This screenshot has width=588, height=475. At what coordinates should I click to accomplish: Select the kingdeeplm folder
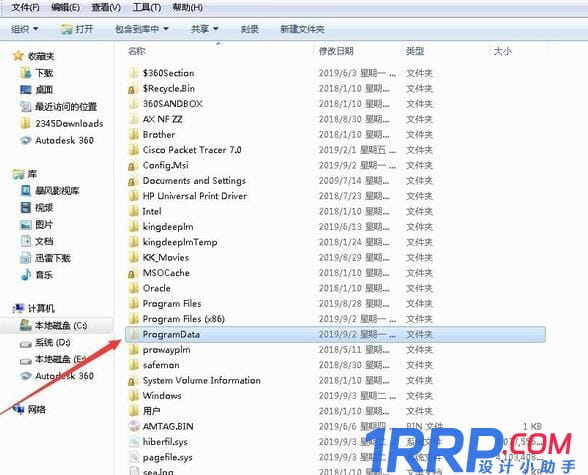[168, 227]
